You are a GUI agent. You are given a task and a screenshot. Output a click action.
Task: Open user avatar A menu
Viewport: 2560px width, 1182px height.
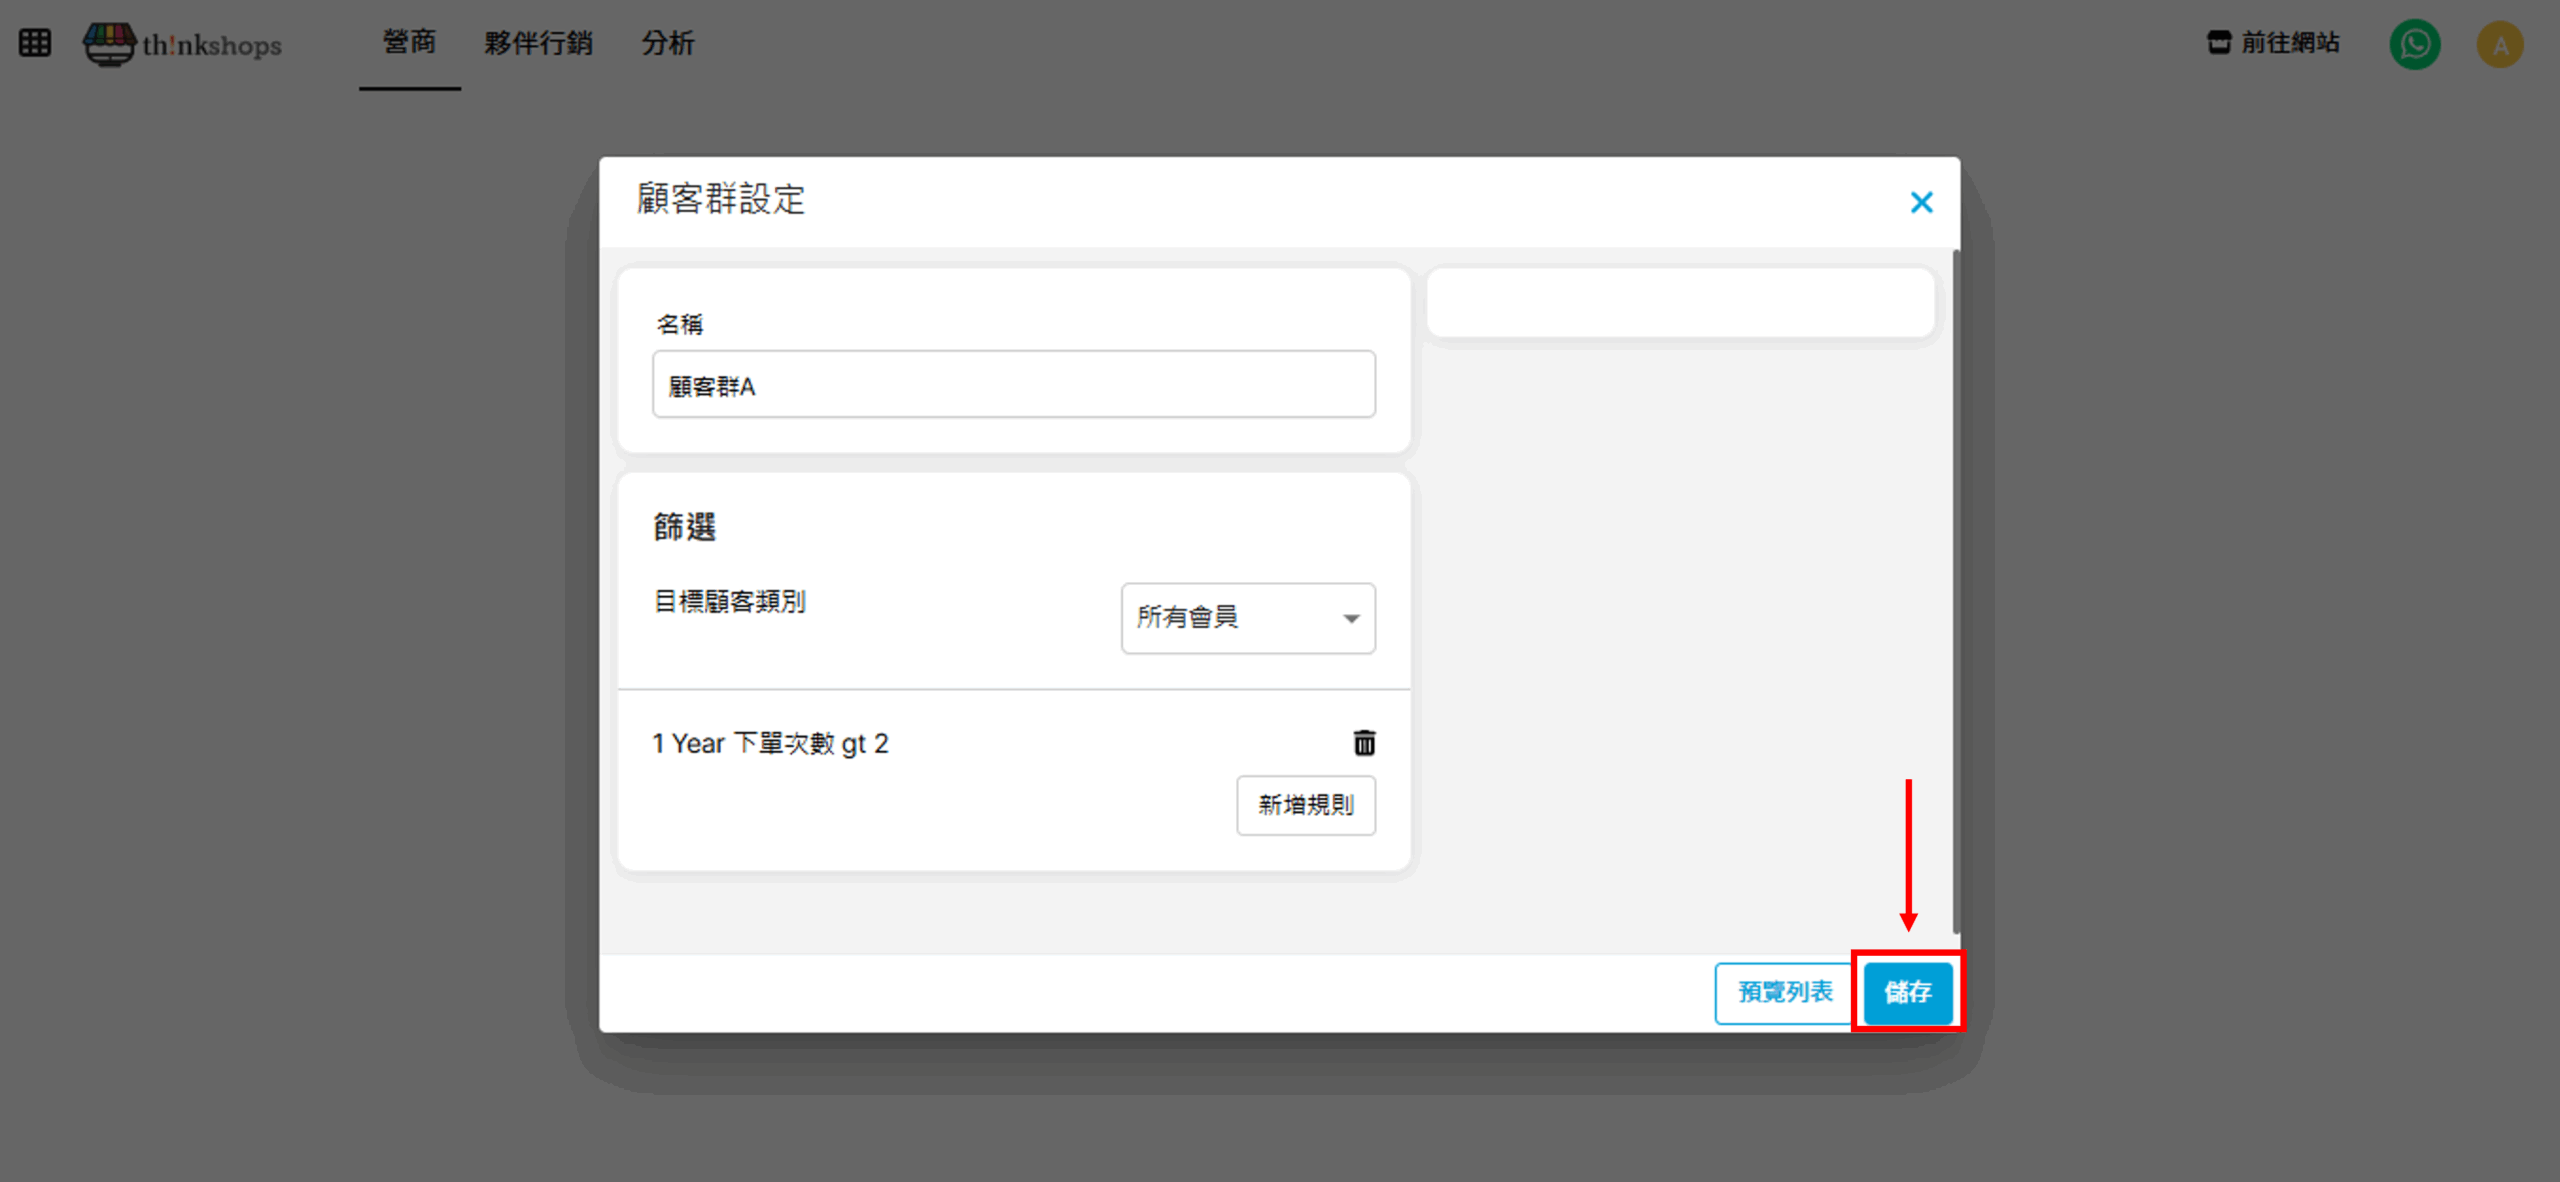pyautogui.click(x=2499, y=45)
